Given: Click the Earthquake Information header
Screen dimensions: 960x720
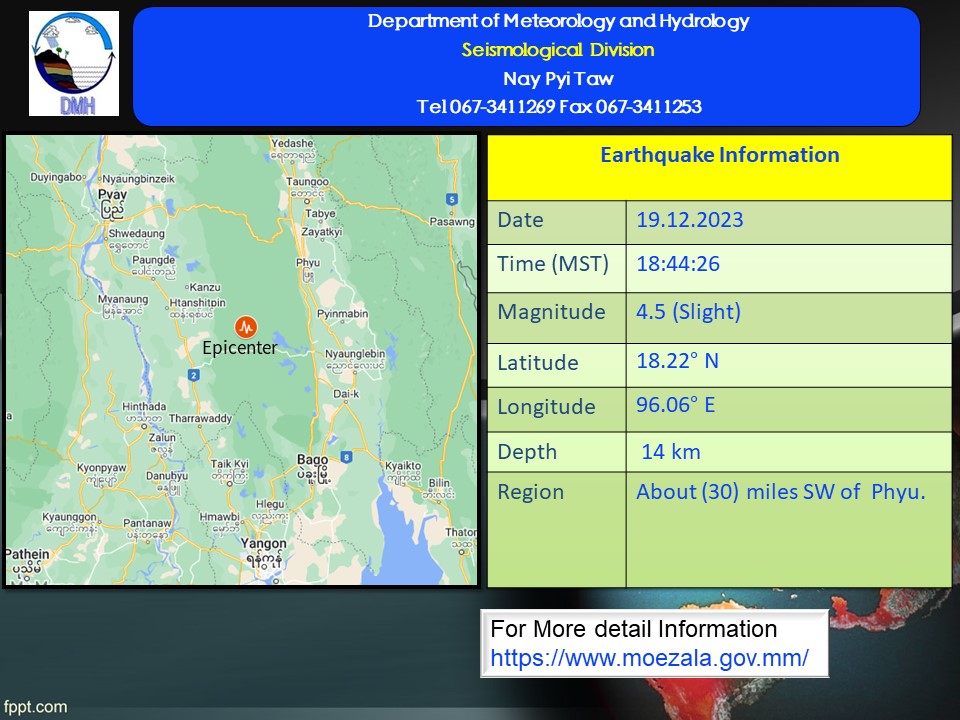Looking at the screenshot, I should (x=719, y=155).
